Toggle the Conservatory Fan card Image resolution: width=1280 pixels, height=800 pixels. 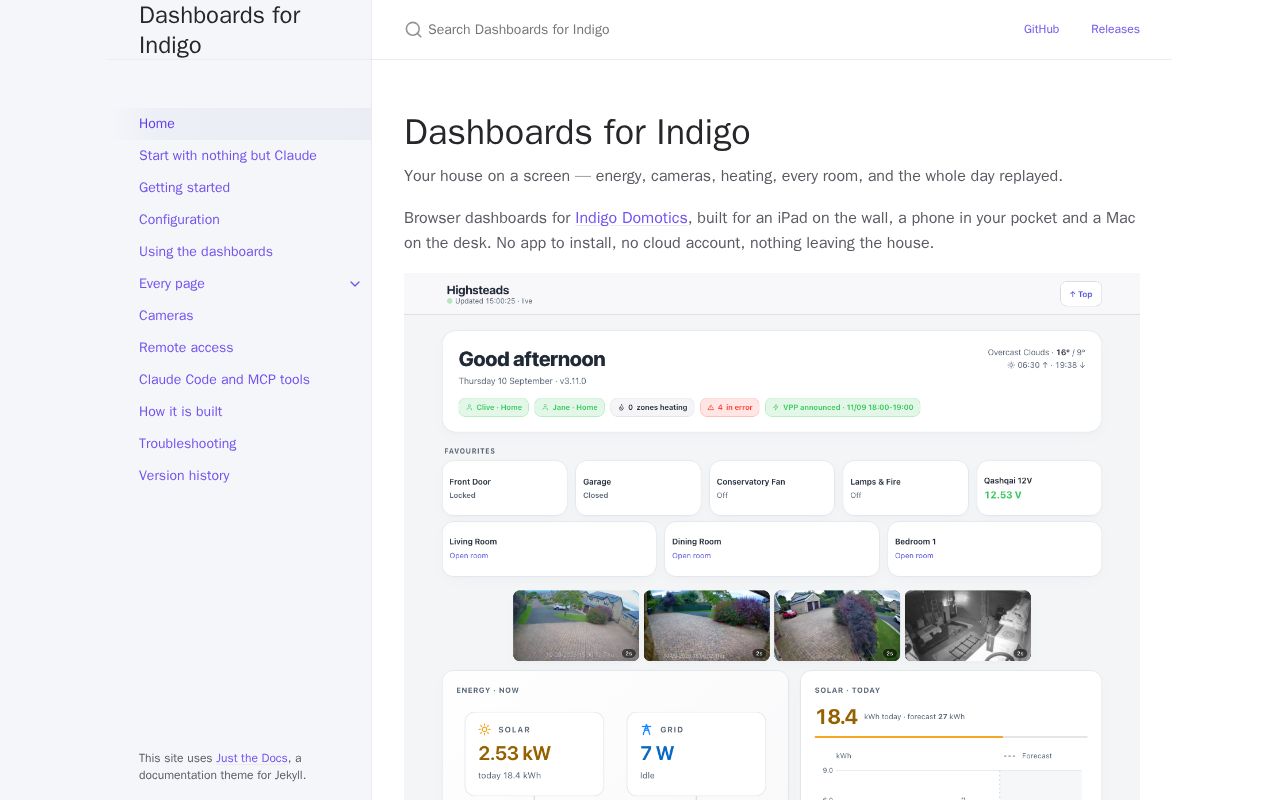[771, 488]
